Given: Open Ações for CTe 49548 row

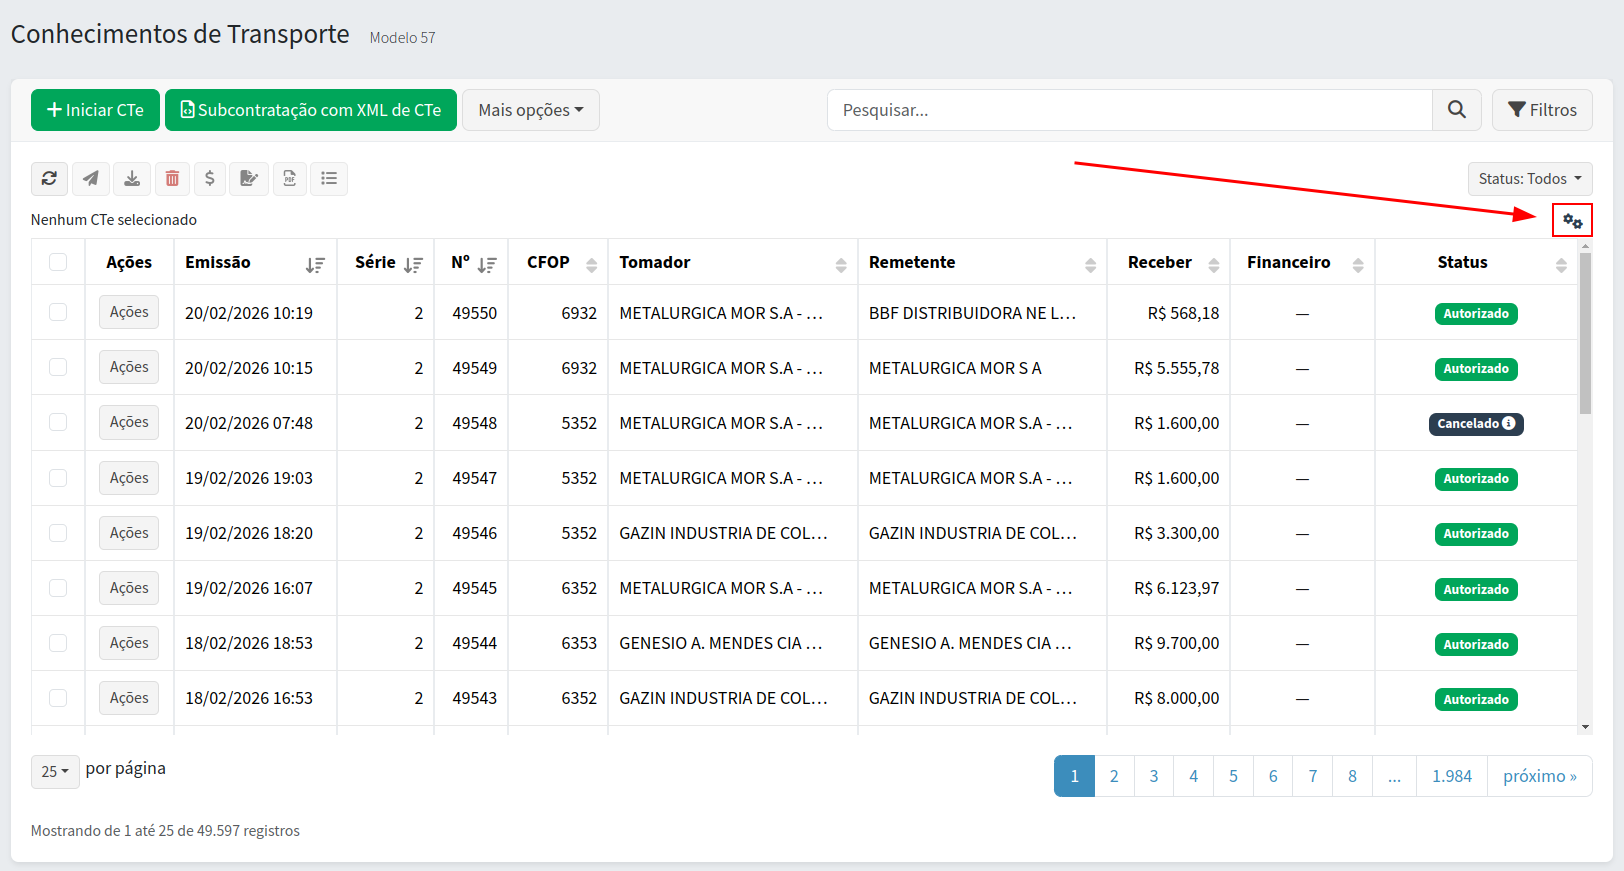Looking at the screenshot, I should click(x=129, y=423).
